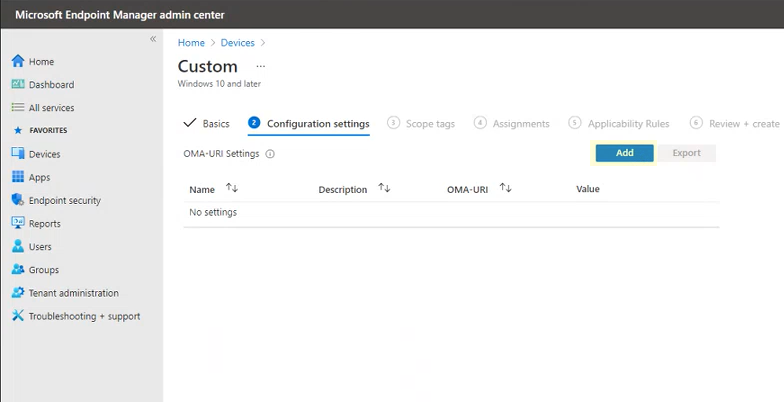This screenshot has height=402, width=784.
Task: Click the Home house icon in sidebar
Action: click(x=17, y=61)
